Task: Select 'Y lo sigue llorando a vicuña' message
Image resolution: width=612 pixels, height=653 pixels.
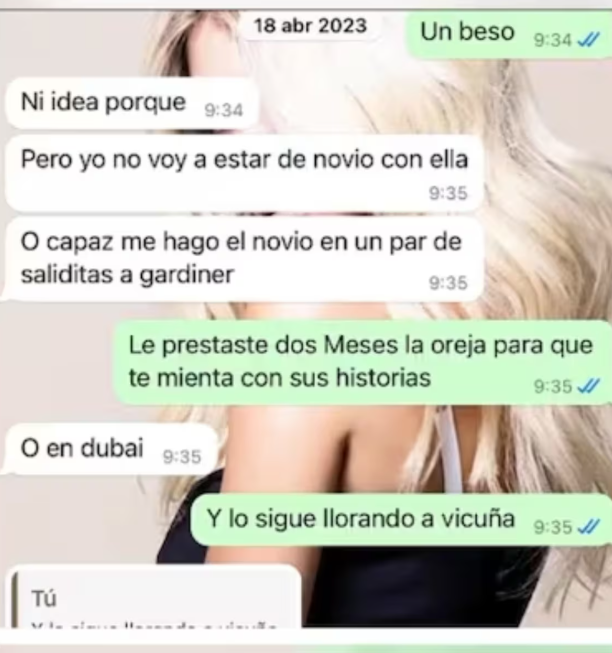Action: [x=401, y=520]
